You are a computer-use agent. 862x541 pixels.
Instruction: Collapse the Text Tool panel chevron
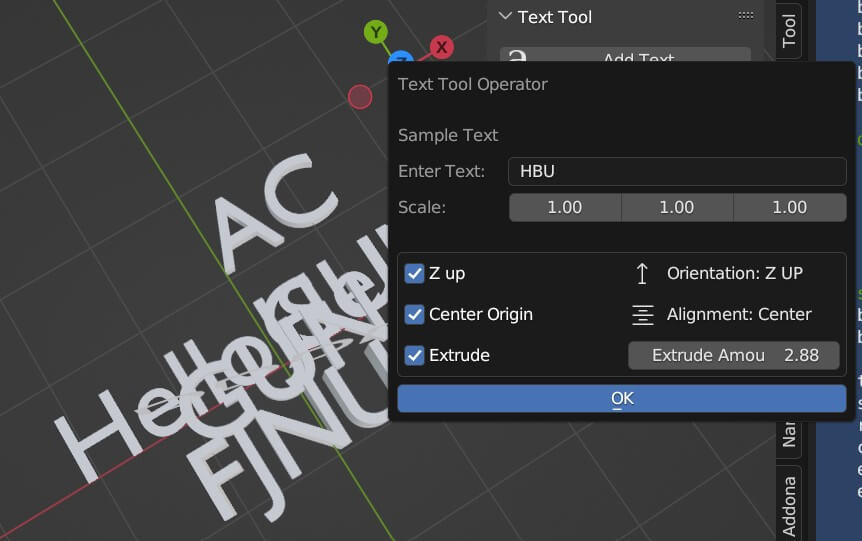point(504,17)
